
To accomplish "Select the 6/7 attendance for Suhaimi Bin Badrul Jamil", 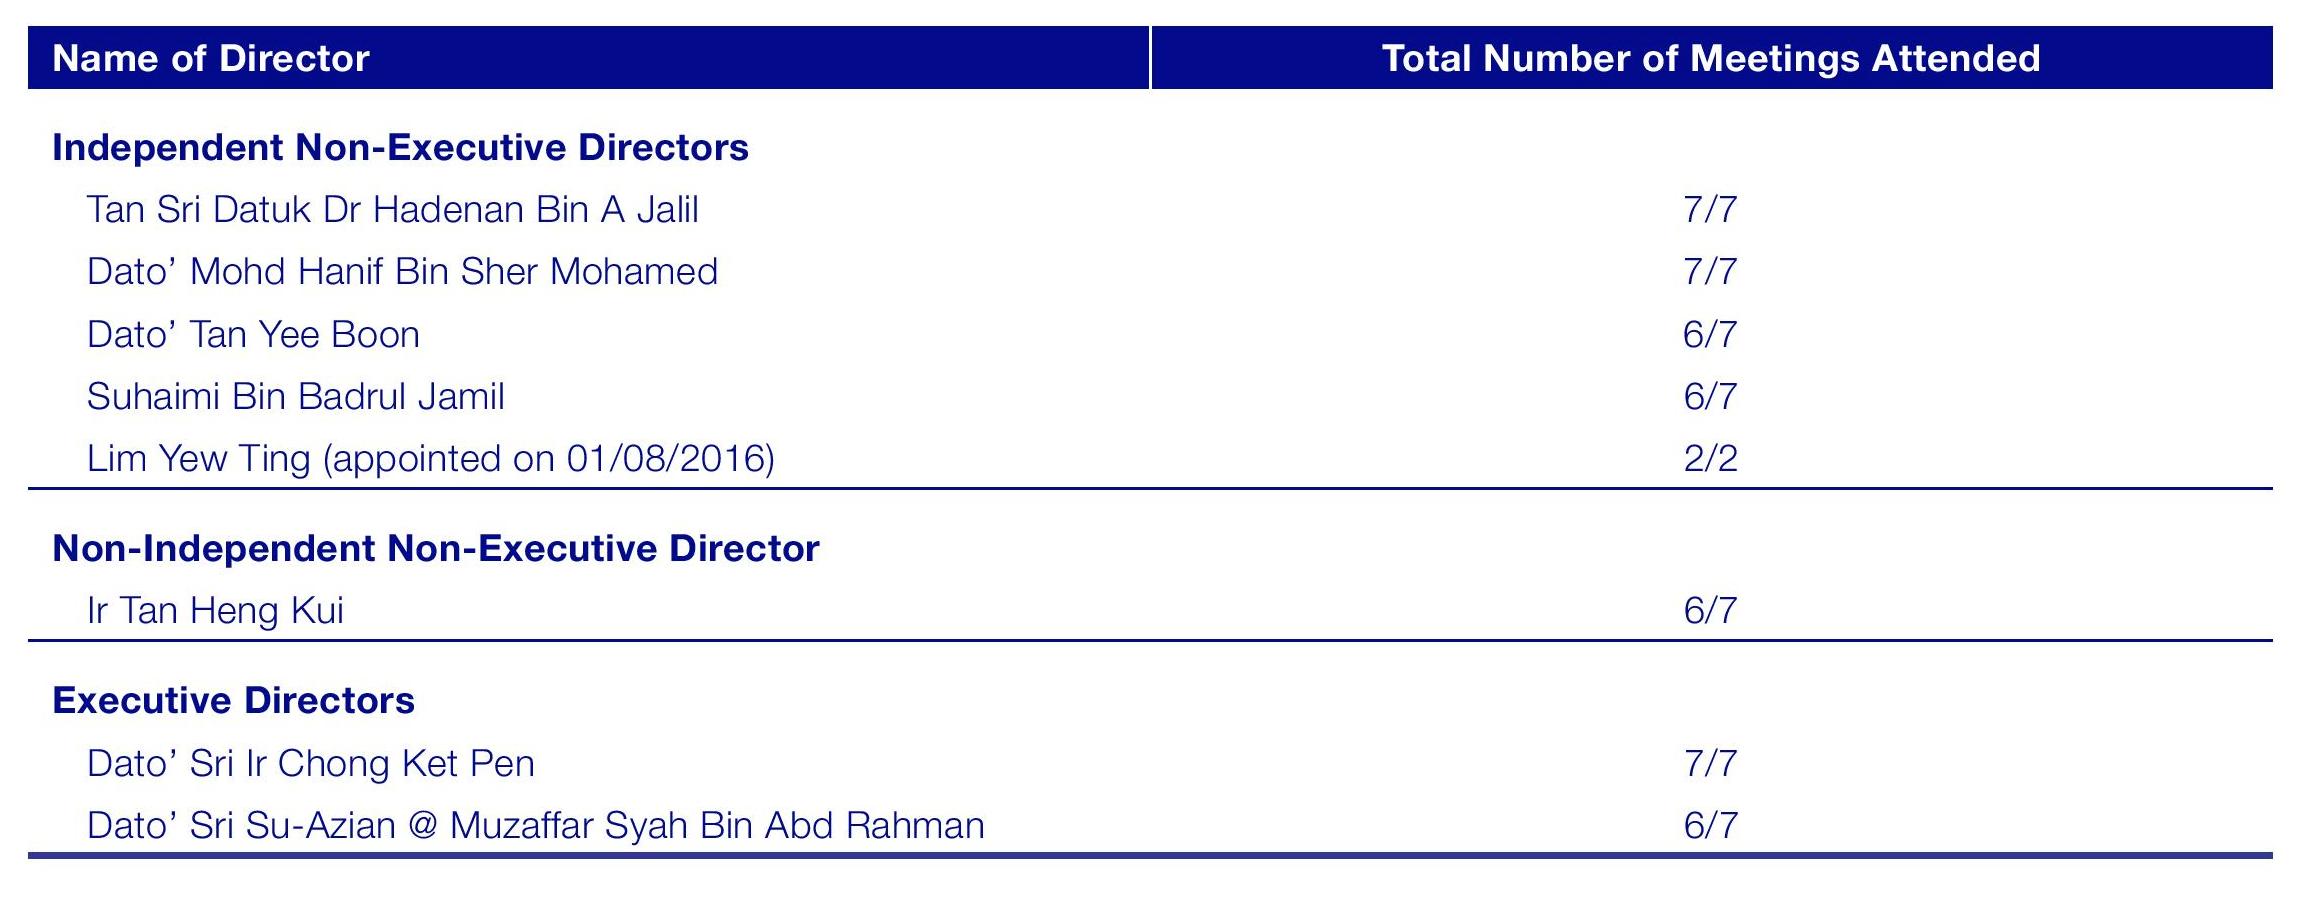I will click(x=1710, y=397).
